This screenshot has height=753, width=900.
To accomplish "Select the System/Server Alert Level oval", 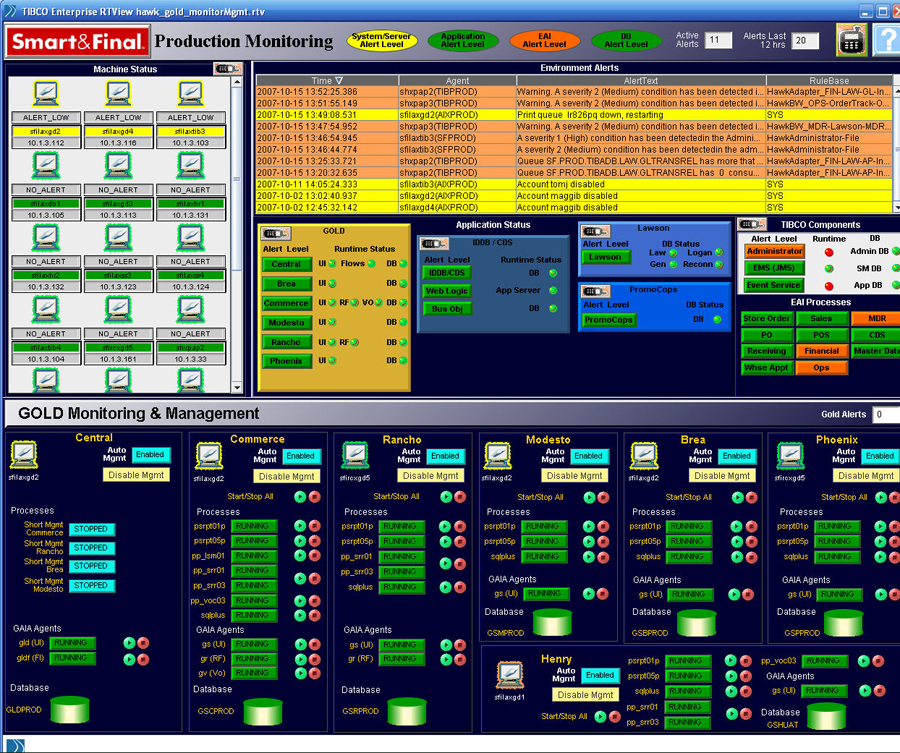I will [x=382, y=41].
